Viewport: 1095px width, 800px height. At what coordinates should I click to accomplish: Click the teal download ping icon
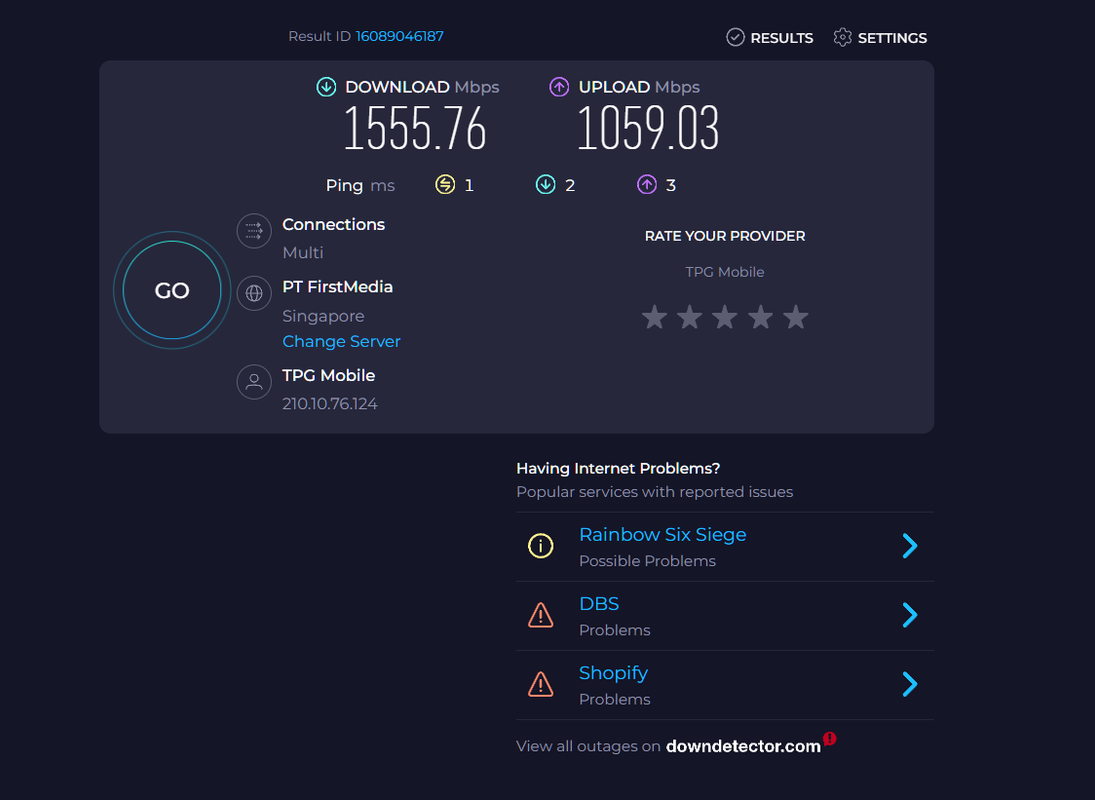[x=545, y=184]
